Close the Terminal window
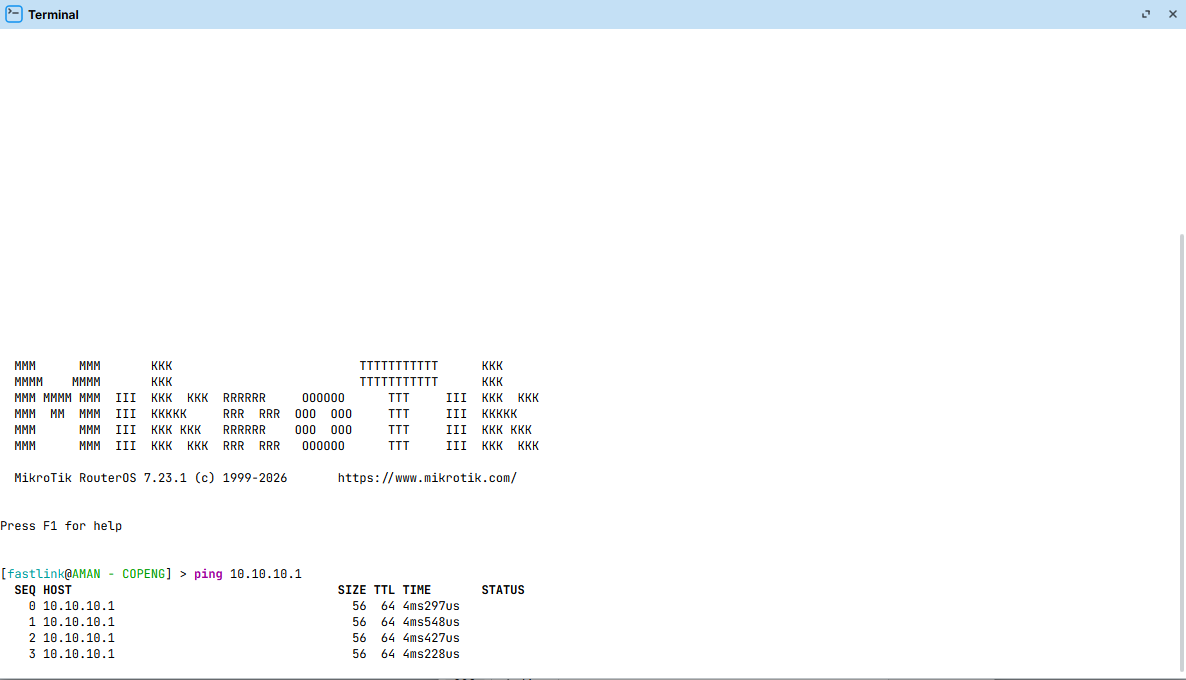The height and width of the screenshot is (680, 1186). click(x=1172, y=14)
